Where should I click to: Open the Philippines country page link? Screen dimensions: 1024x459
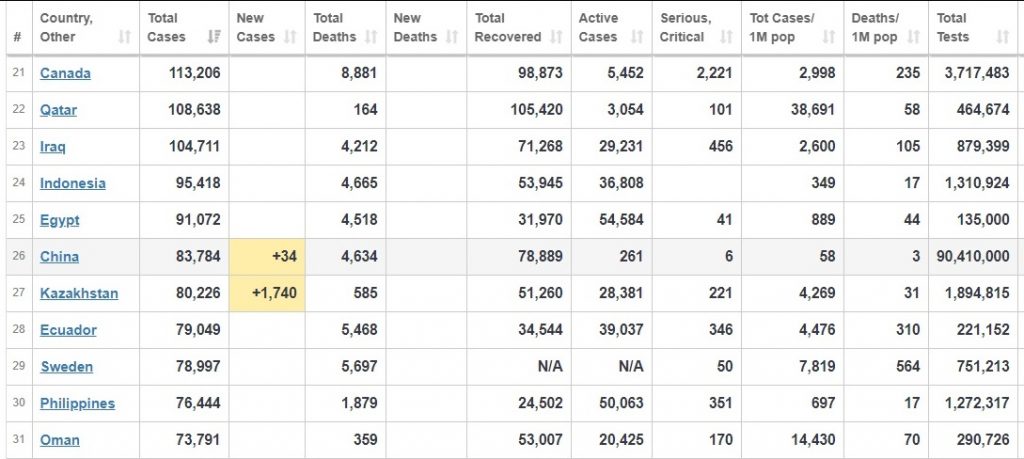click(x=77, y=404)
